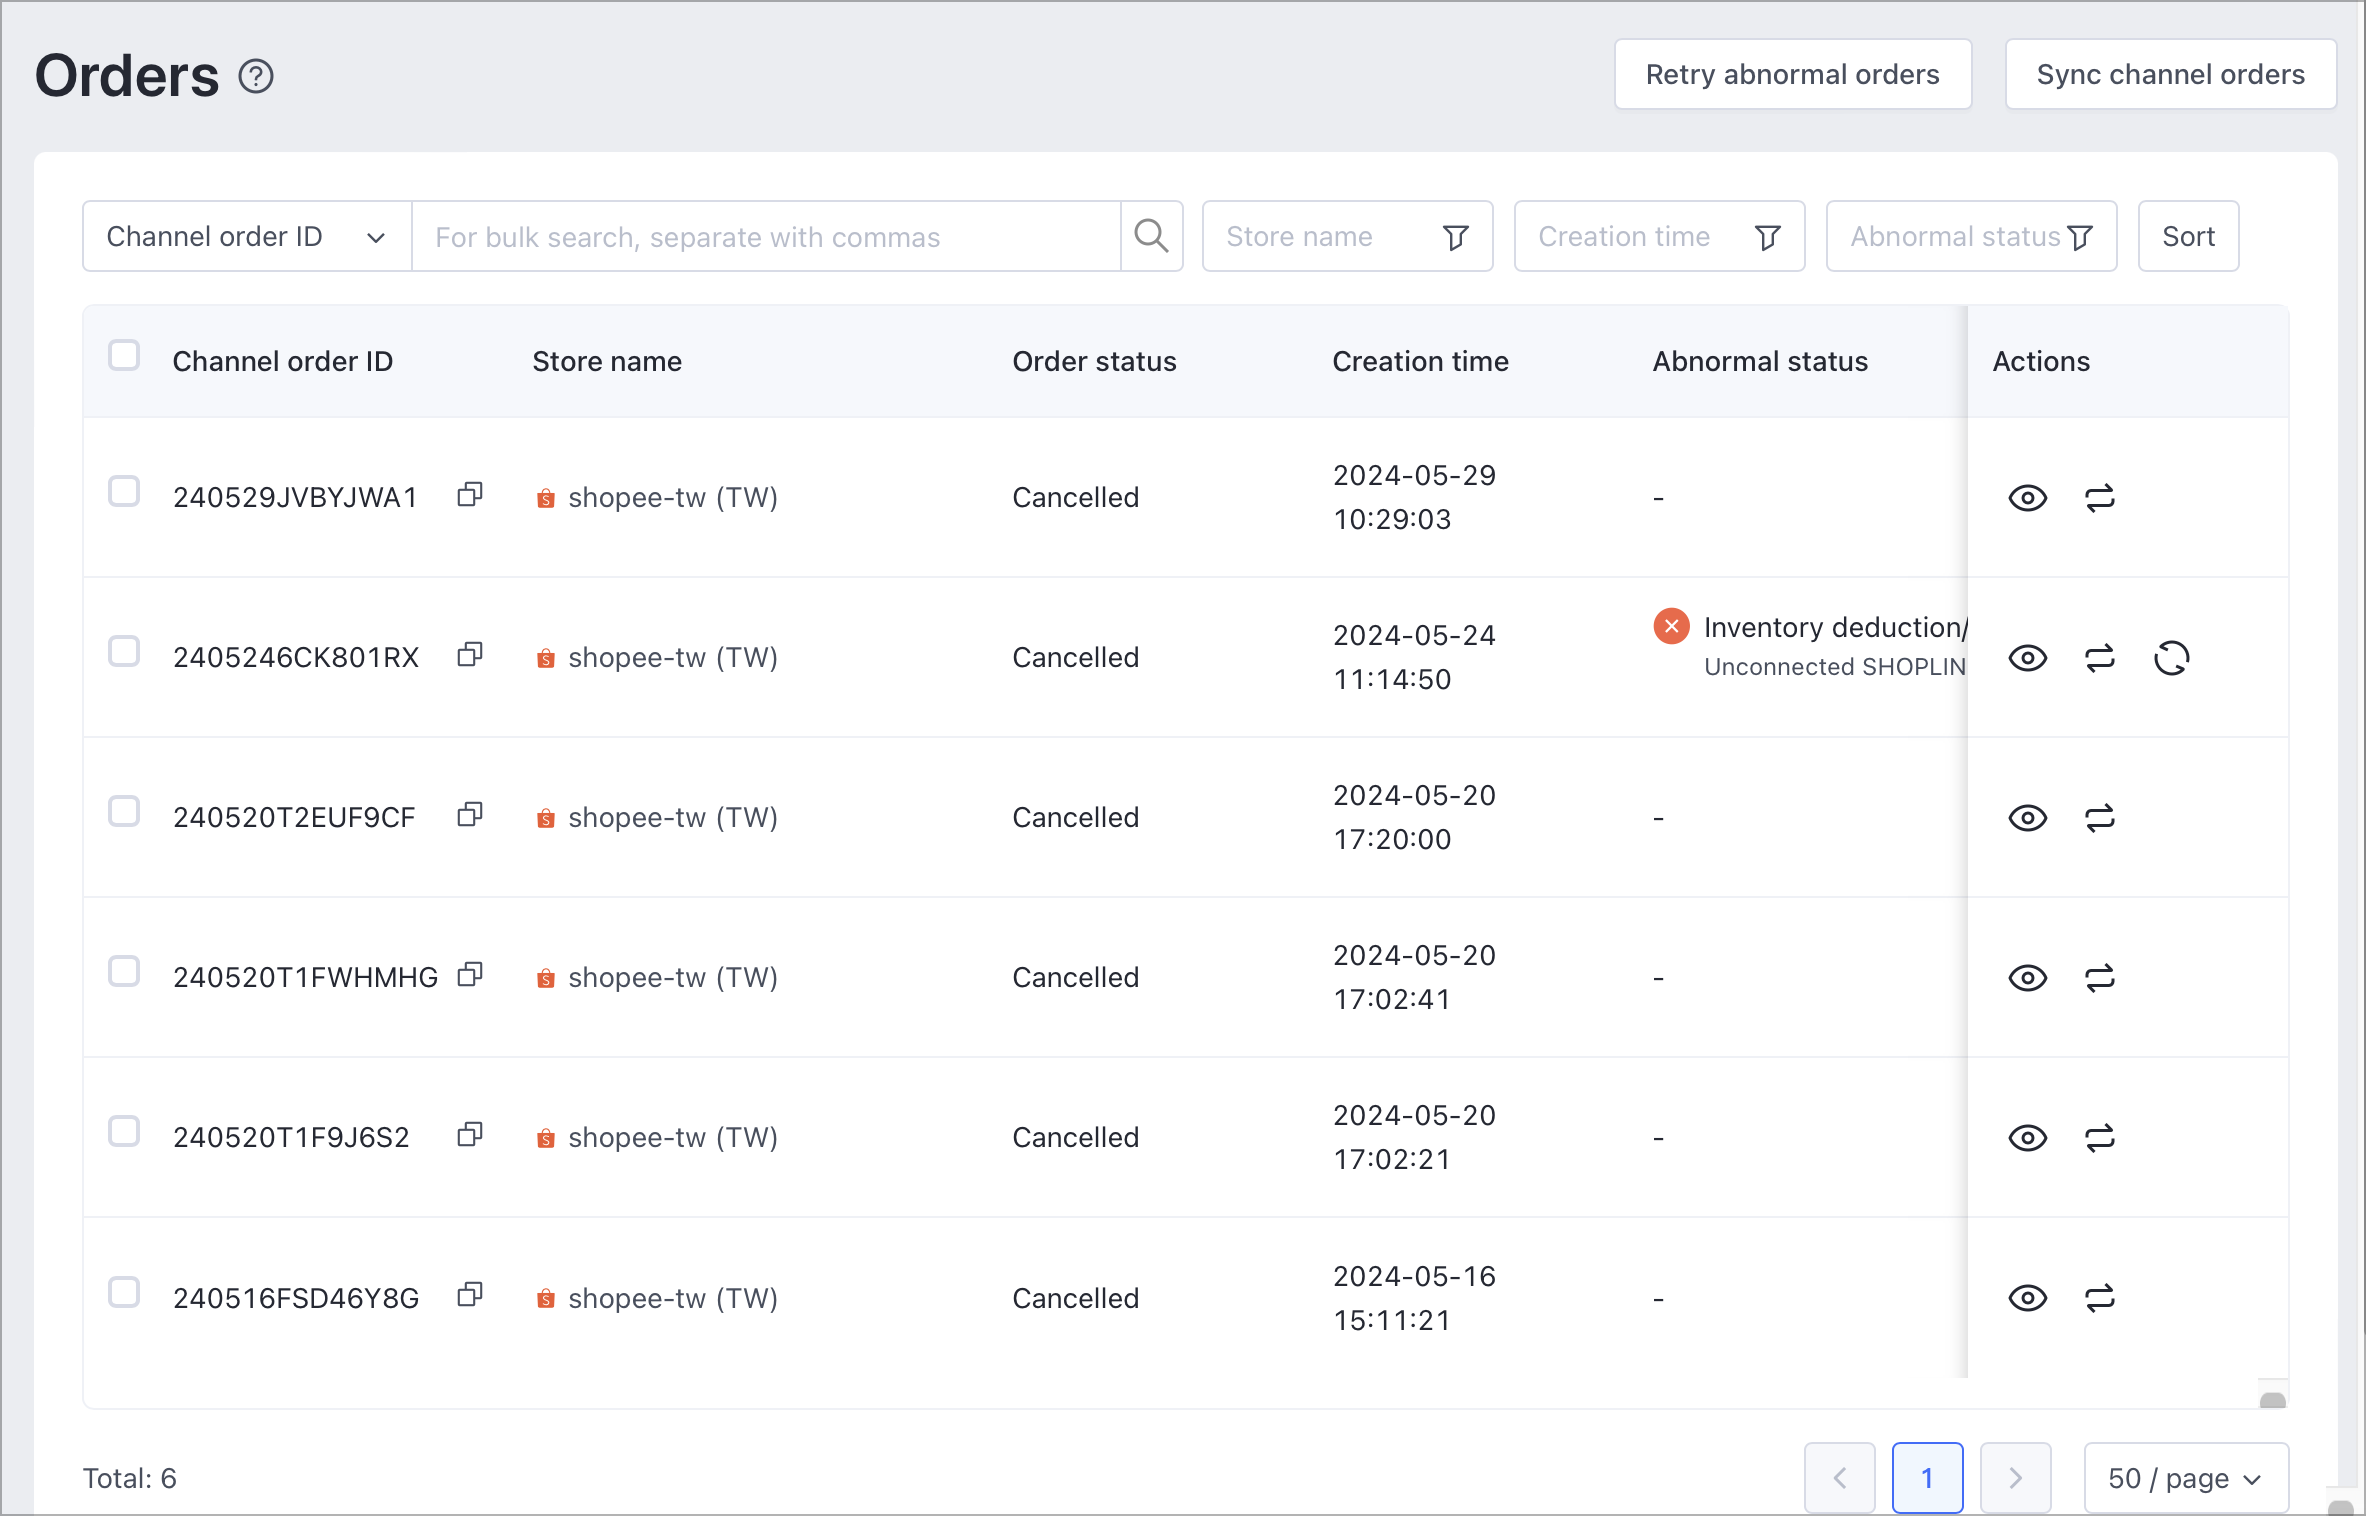This screenshot has width=2366, height=1516.
Task: Click the red error icon for Inventory deduction
Action: (1671, 627)
